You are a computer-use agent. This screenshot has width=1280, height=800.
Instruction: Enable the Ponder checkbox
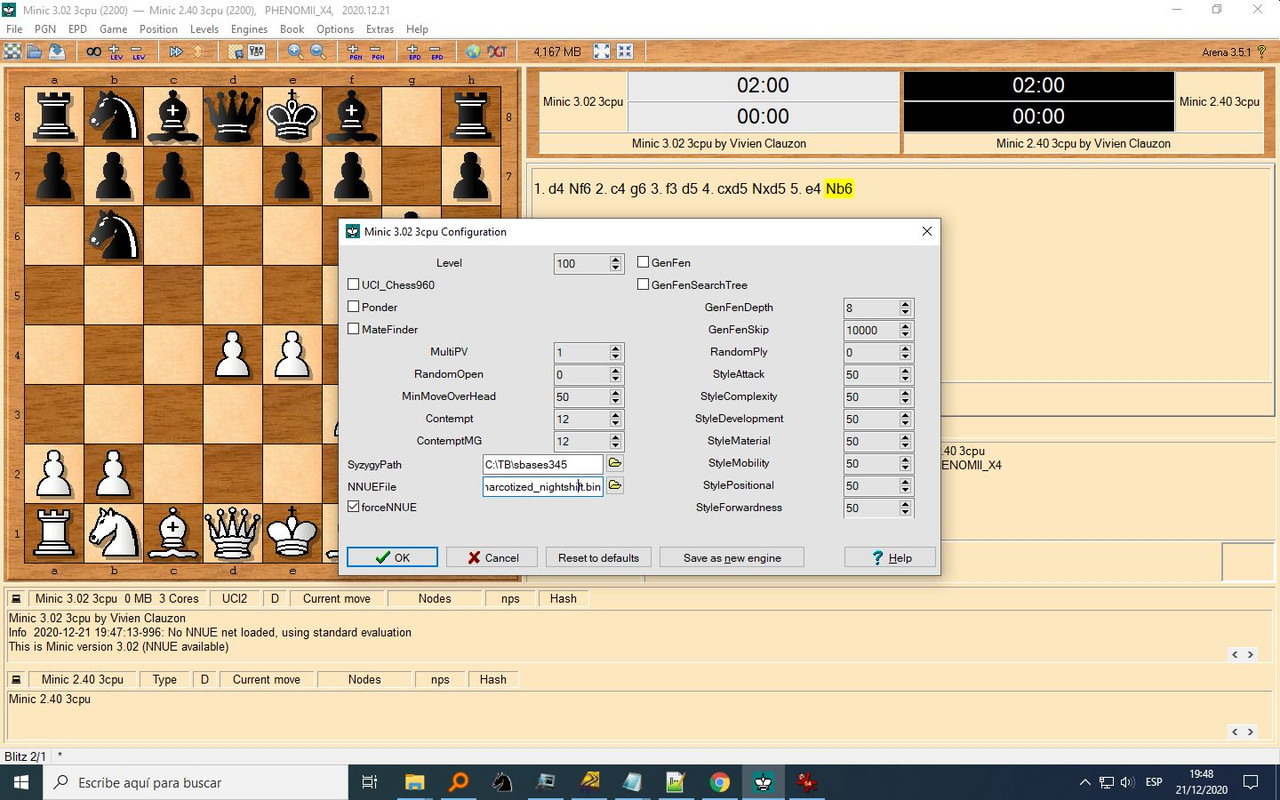(x=353, y=307)
